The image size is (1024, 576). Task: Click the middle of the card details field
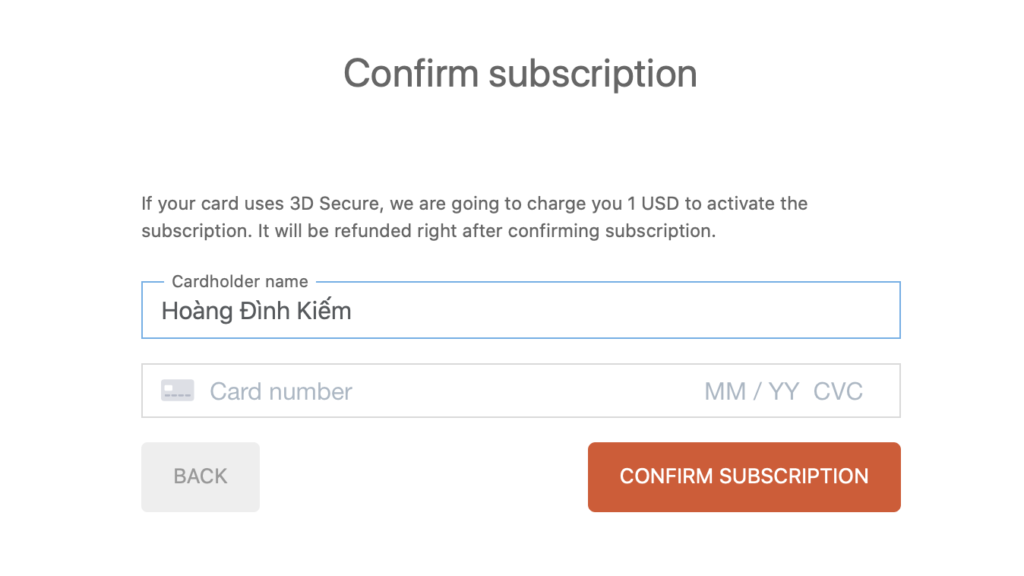click(x=520, y=391)
